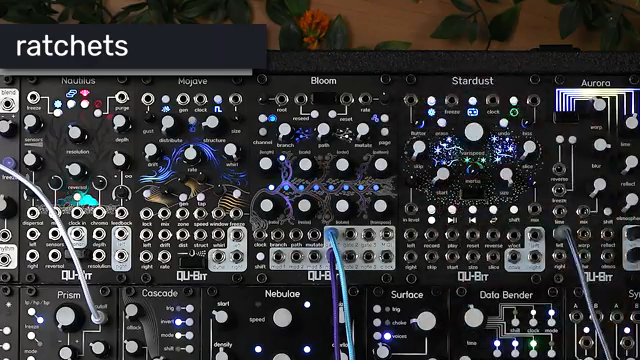Screen dimensions: 640x360
Task: Toggle the channel button on Bloom
Action: pos(263,132)
